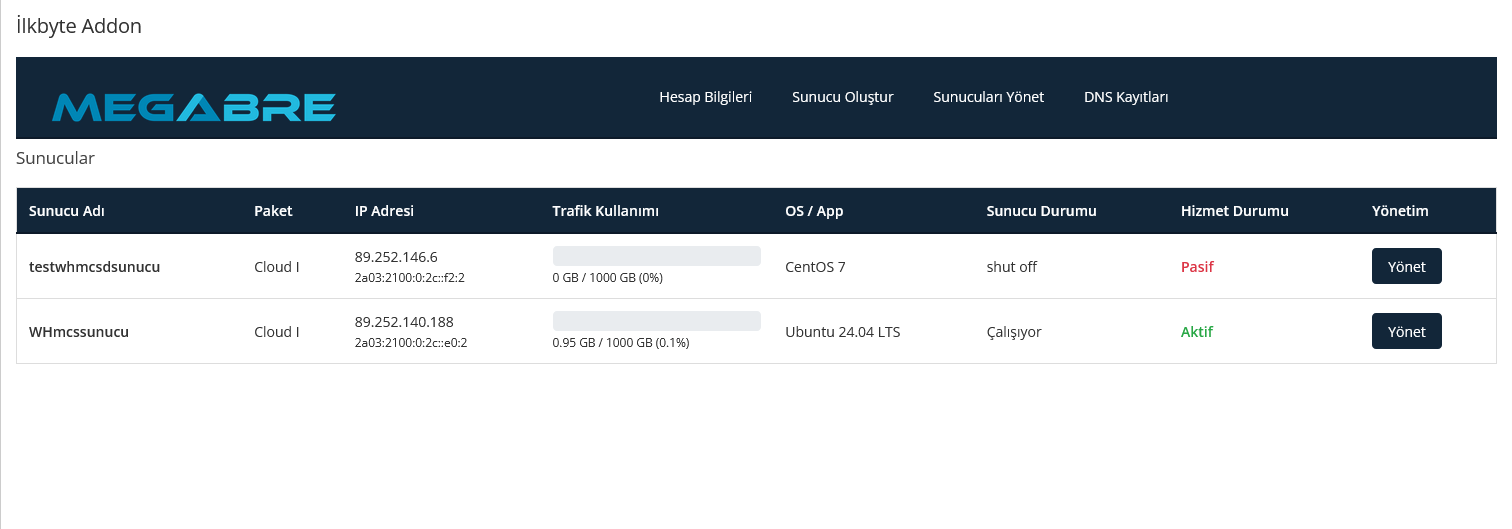
Task: Click the Trafik Kullanımı column header
Action: (605, 211)
